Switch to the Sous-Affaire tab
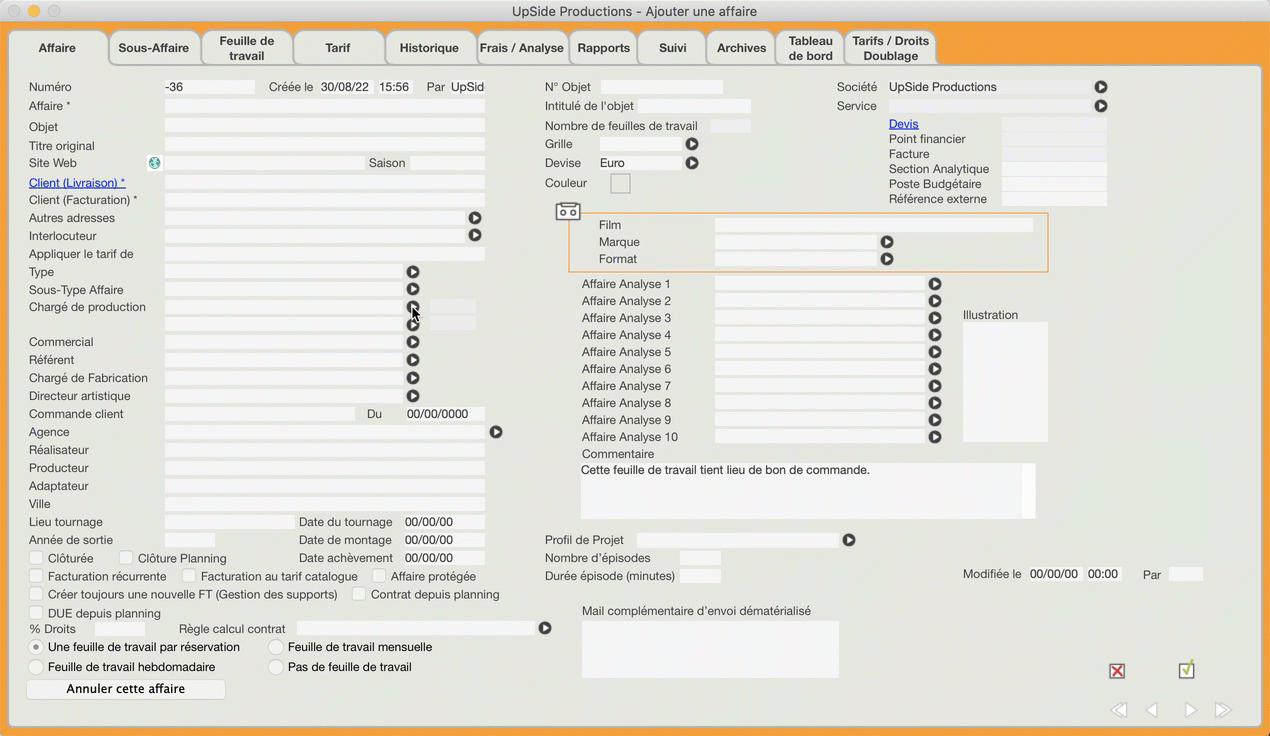Screen dimensions: 1270x736 [154, 48]
